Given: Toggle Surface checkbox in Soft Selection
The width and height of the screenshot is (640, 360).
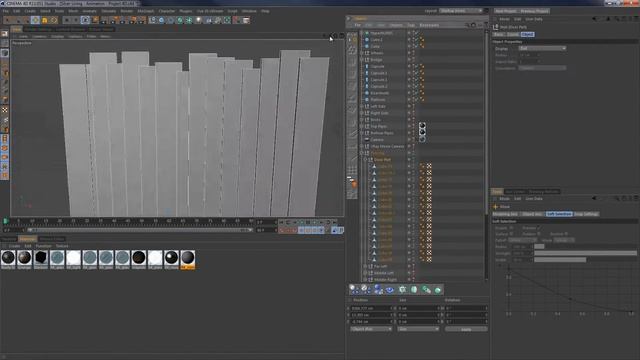Looking at the screenshot, I should 511,234.
